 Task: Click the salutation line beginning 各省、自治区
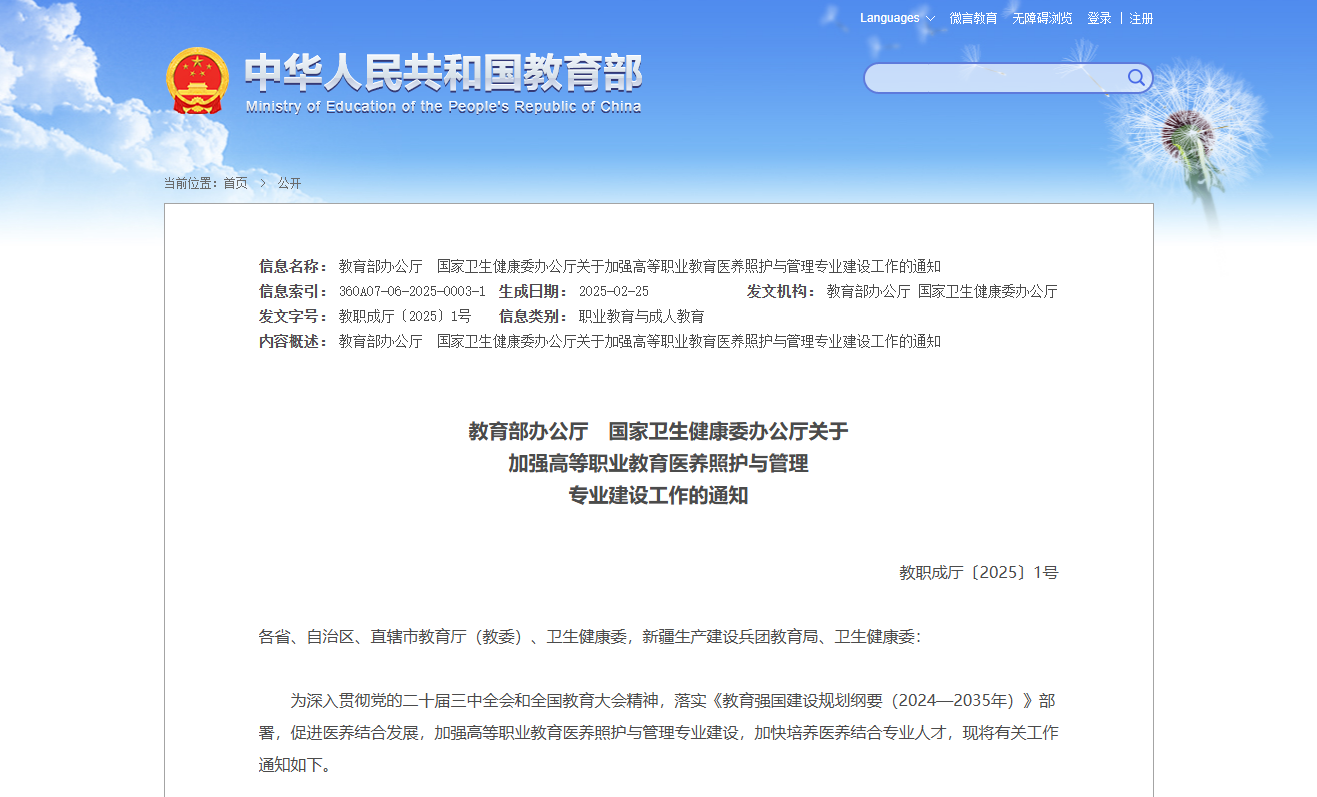click(590, 636)
